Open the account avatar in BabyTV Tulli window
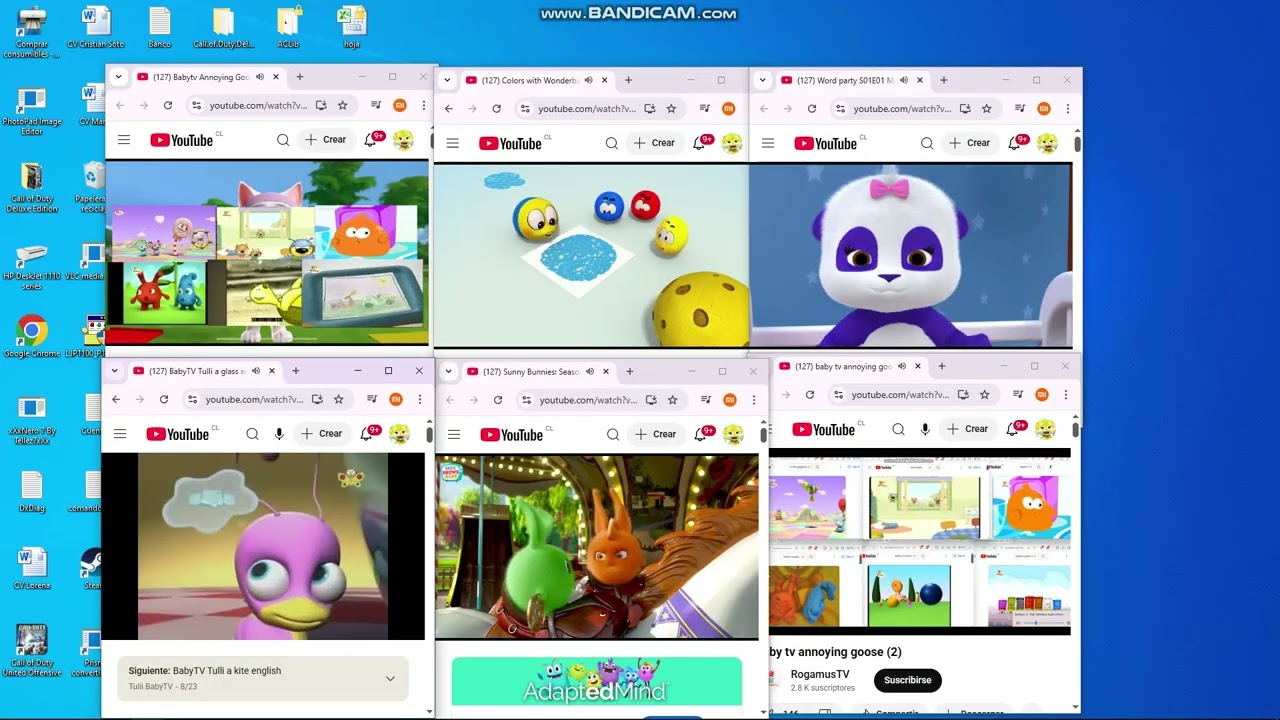The image size is (1280, 720). point(399,434)
